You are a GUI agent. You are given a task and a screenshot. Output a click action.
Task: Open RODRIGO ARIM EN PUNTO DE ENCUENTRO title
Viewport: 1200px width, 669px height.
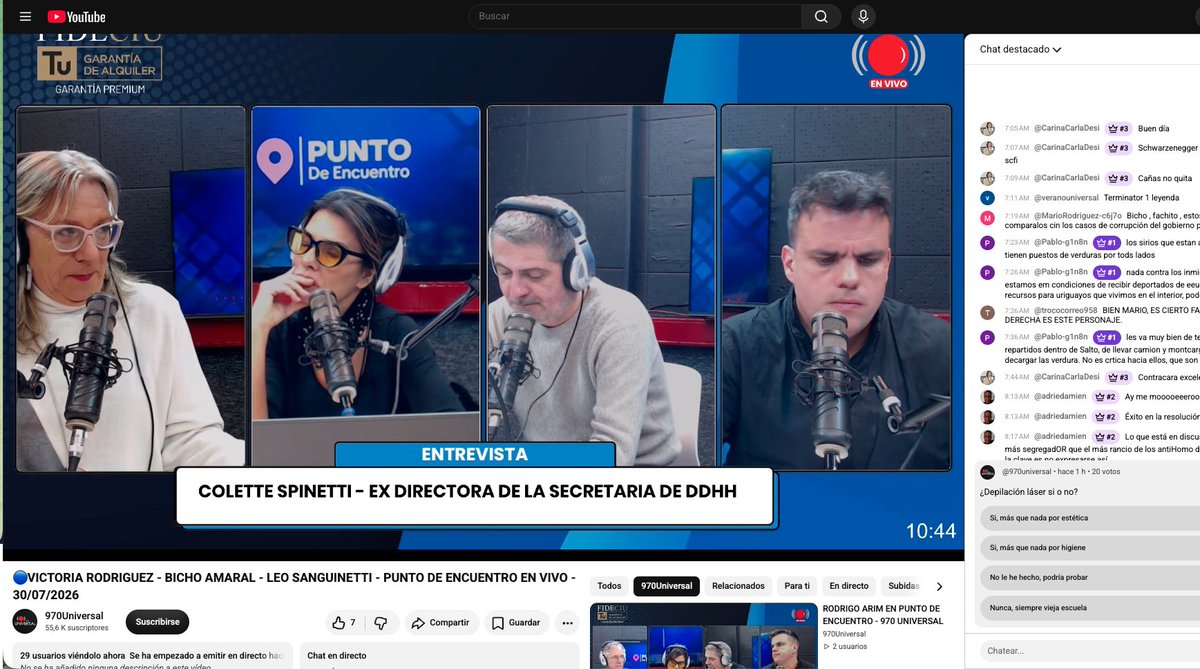882,614
